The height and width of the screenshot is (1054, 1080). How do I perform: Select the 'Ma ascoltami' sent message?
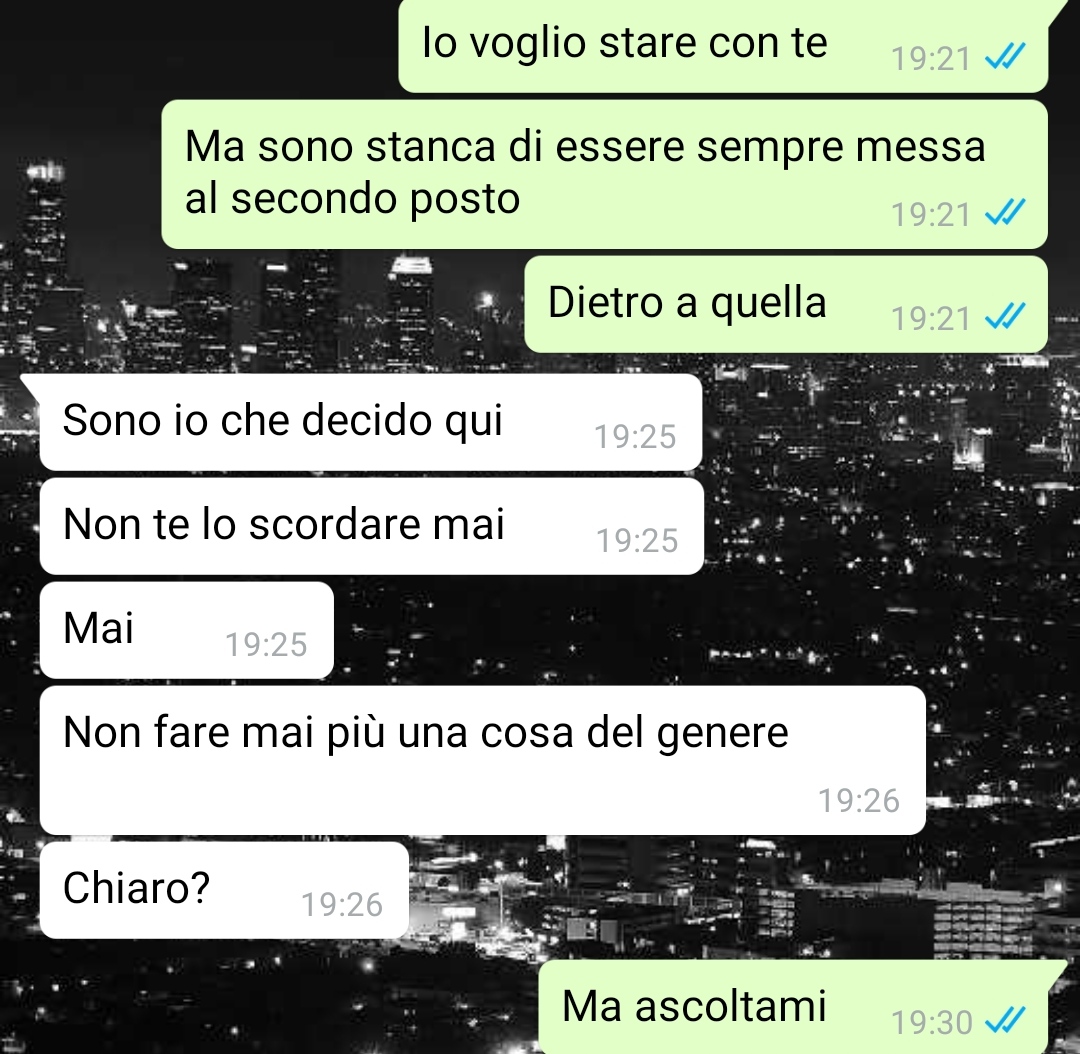coord(793,1007)
